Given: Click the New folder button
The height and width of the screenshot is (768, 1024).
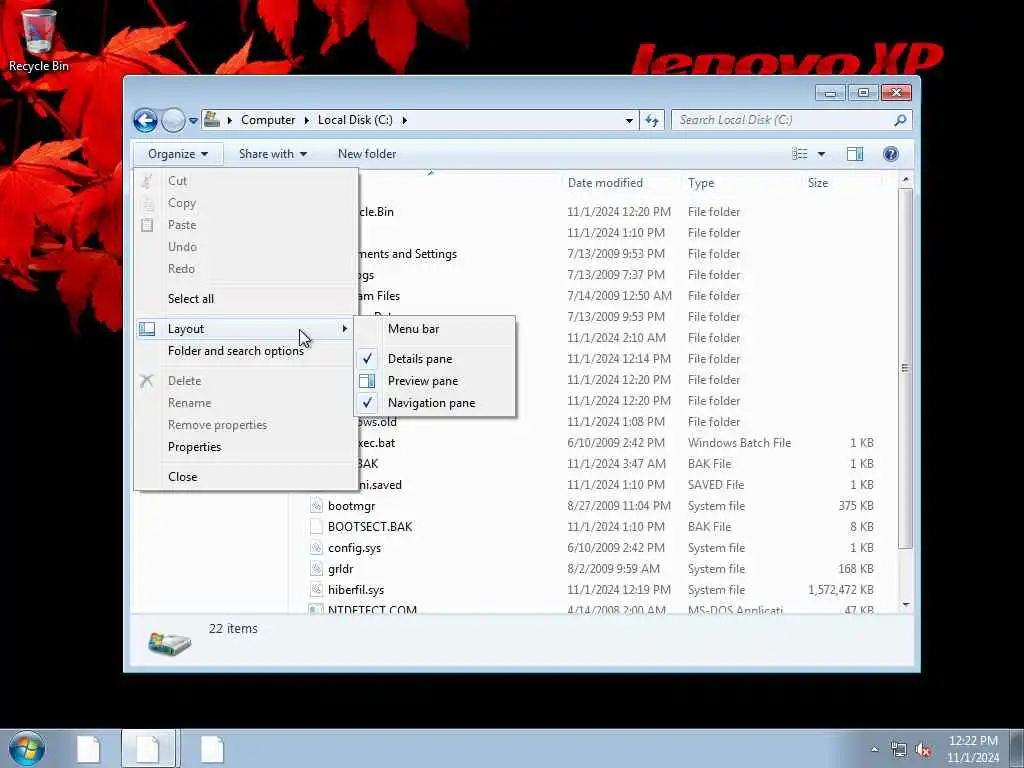Looking at the screenshot, I should (x=367, y=154).
